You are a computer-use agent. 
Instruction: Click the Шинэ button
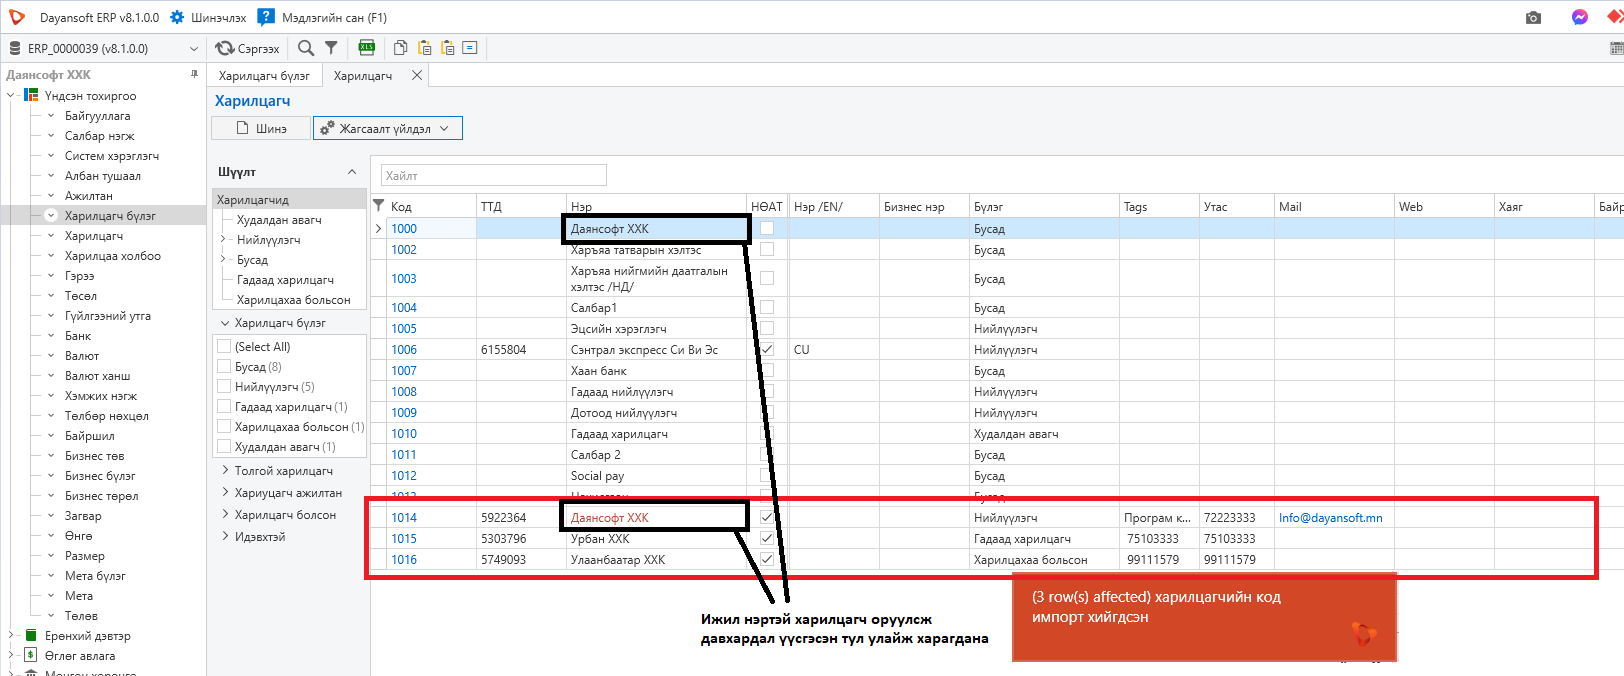261,128
